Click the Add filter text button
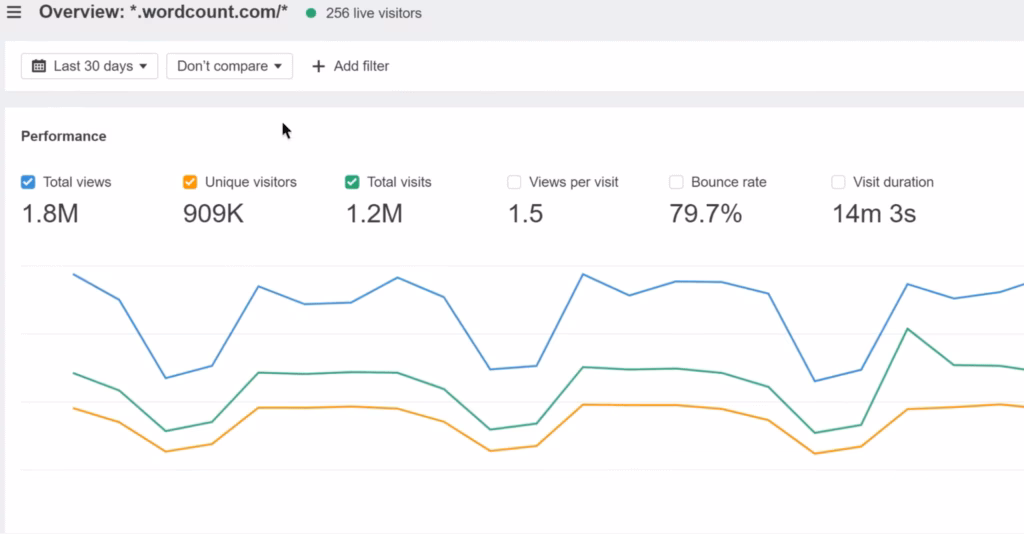 click(x=361, y=66)
